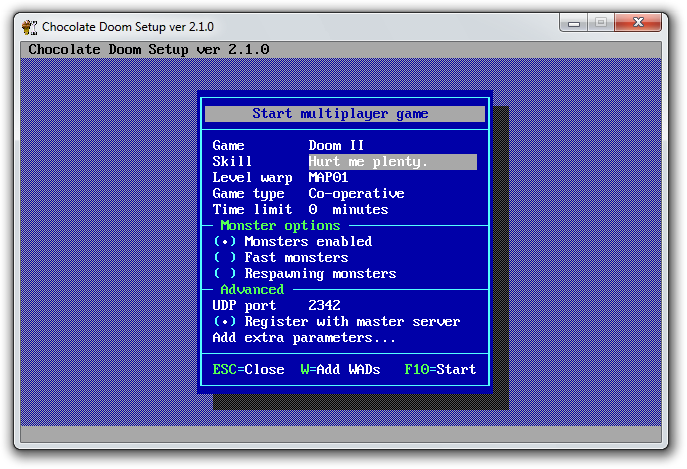This screenshot has height=469, width=687.
Task: Enable the Fast monsters checkbox
Action: pyautogui.click(x=225, y=258)
